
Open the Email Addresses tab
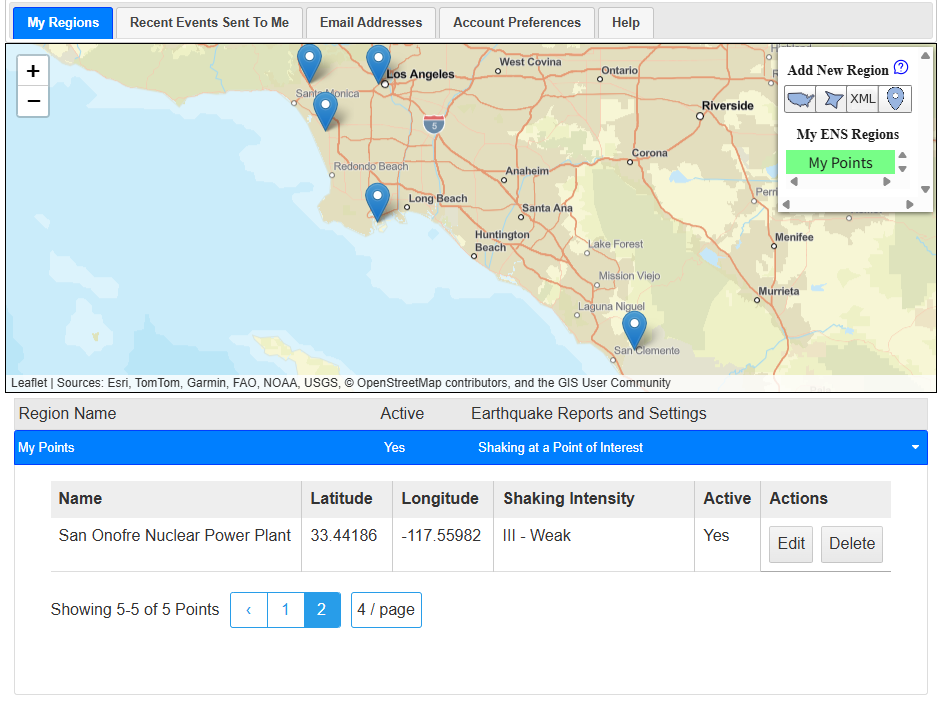pos(371,22)
